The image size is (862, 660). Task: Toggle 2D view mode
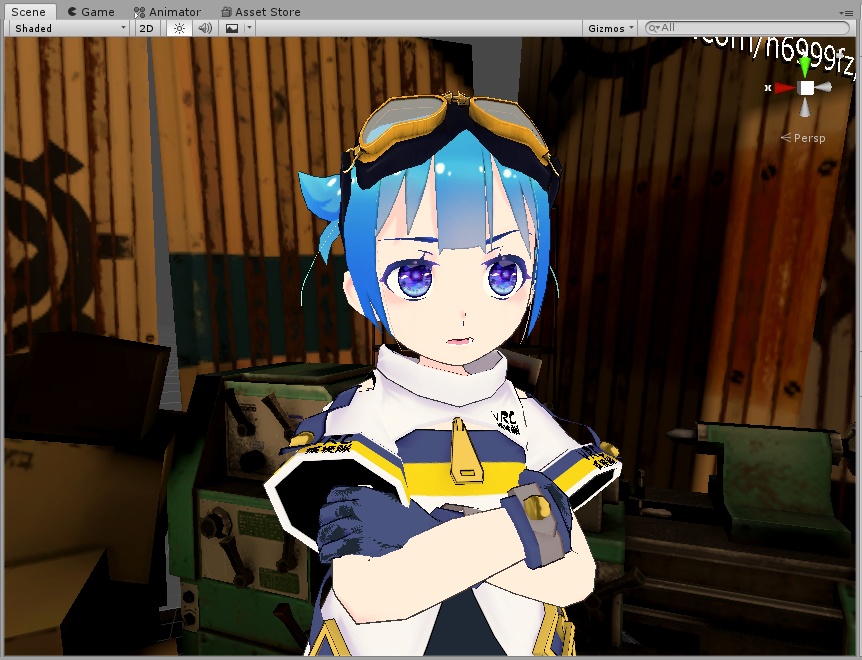147,28
